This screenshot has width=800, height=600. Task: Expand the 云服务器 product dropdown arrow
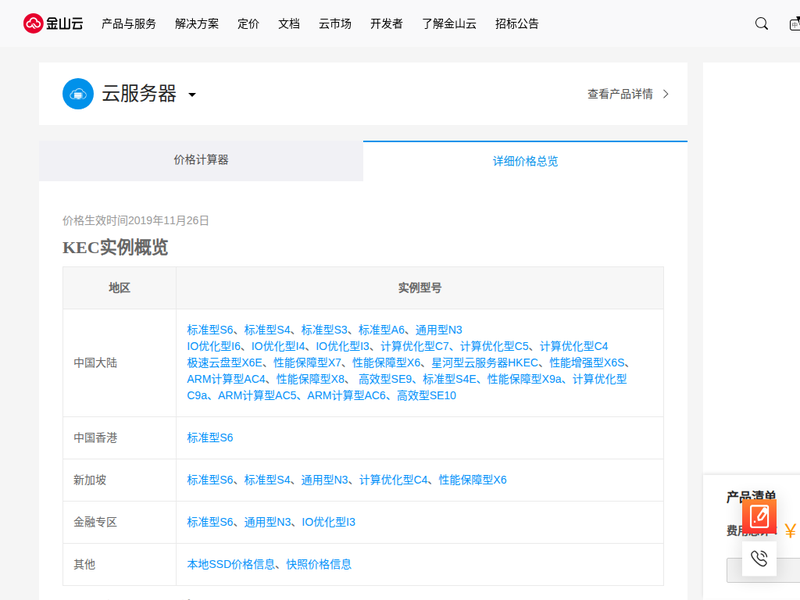[x=192, y=95]
